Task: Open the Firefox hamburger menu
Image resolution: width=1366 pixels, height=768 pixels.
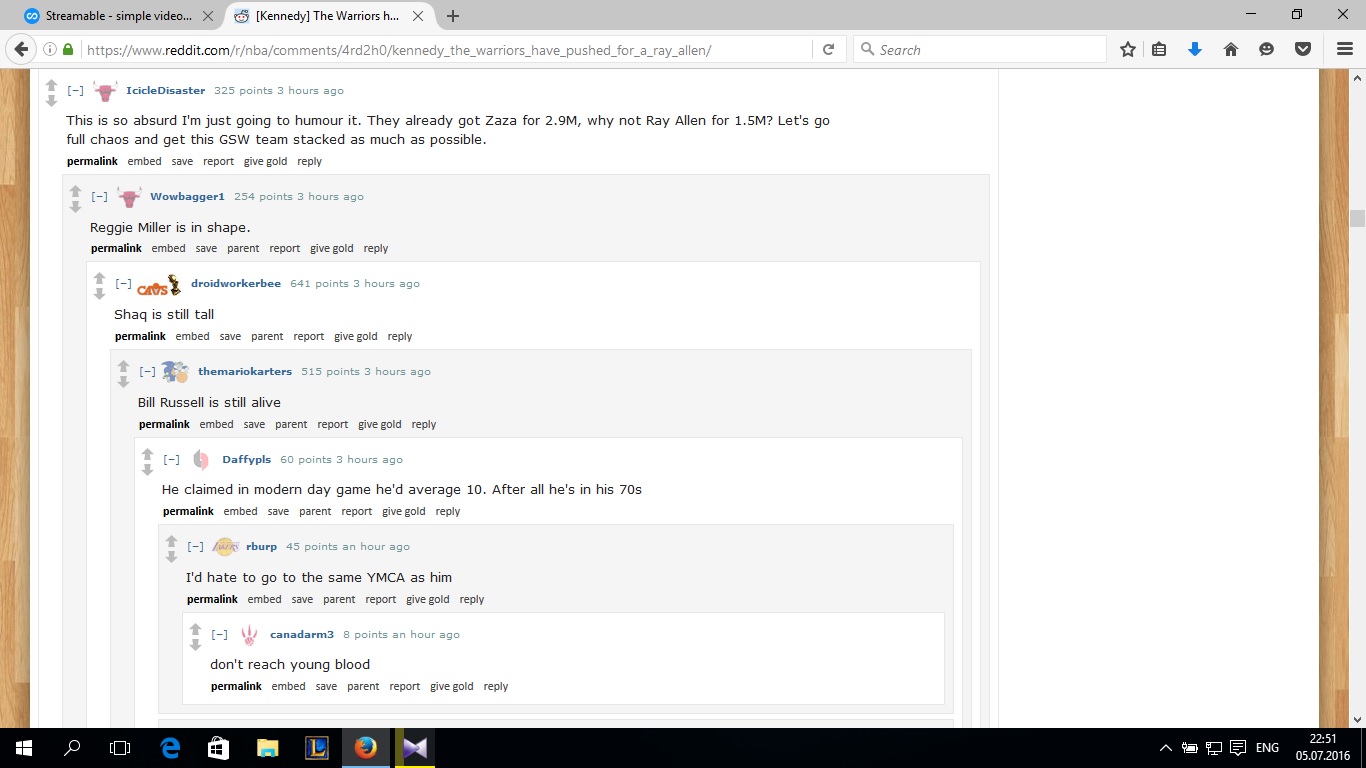Action: point(1345,49)
